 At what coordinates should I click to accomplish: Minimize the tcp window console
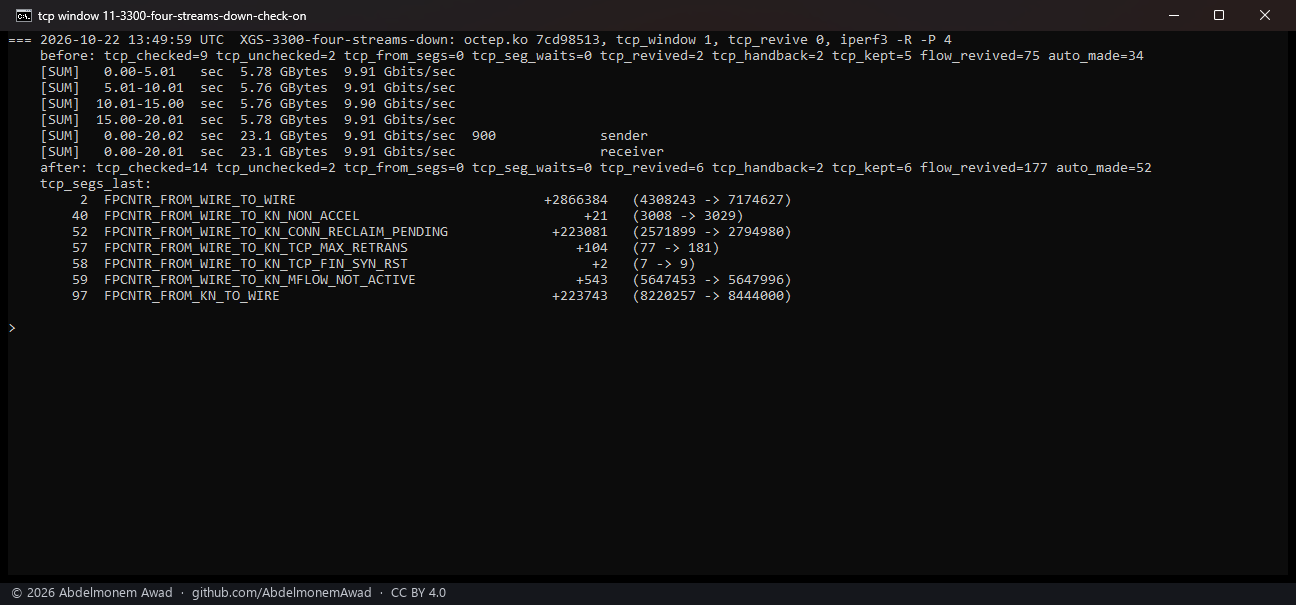[1172, 15]
